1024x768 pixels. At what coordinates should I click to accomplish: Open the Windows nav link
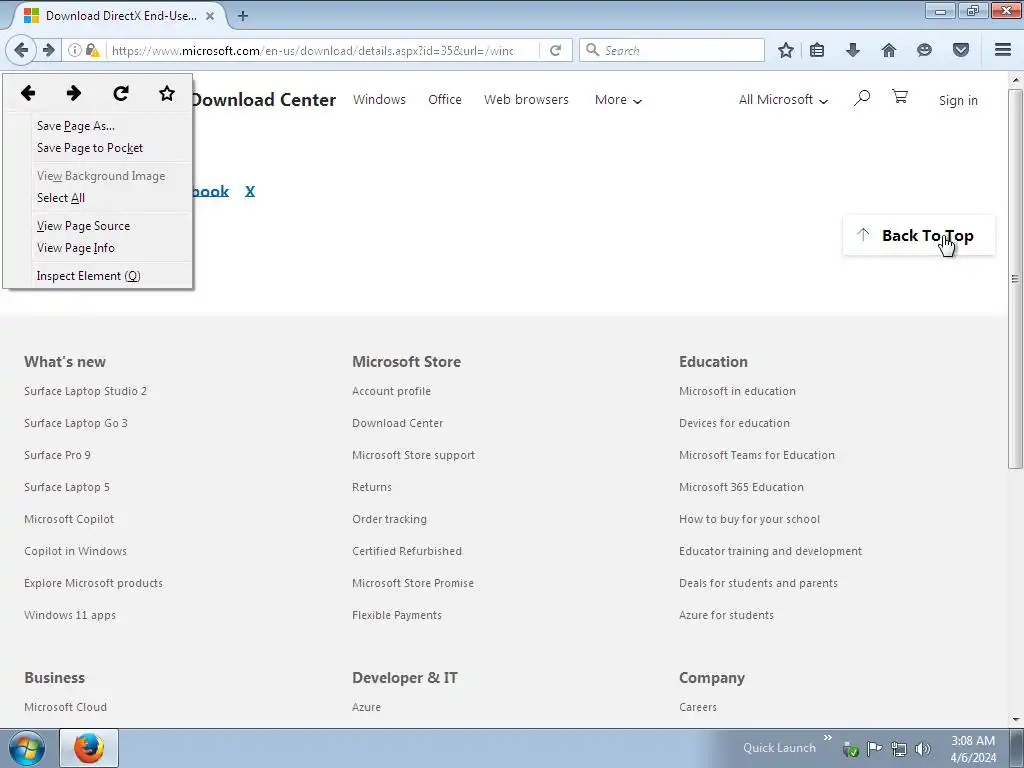379,99
